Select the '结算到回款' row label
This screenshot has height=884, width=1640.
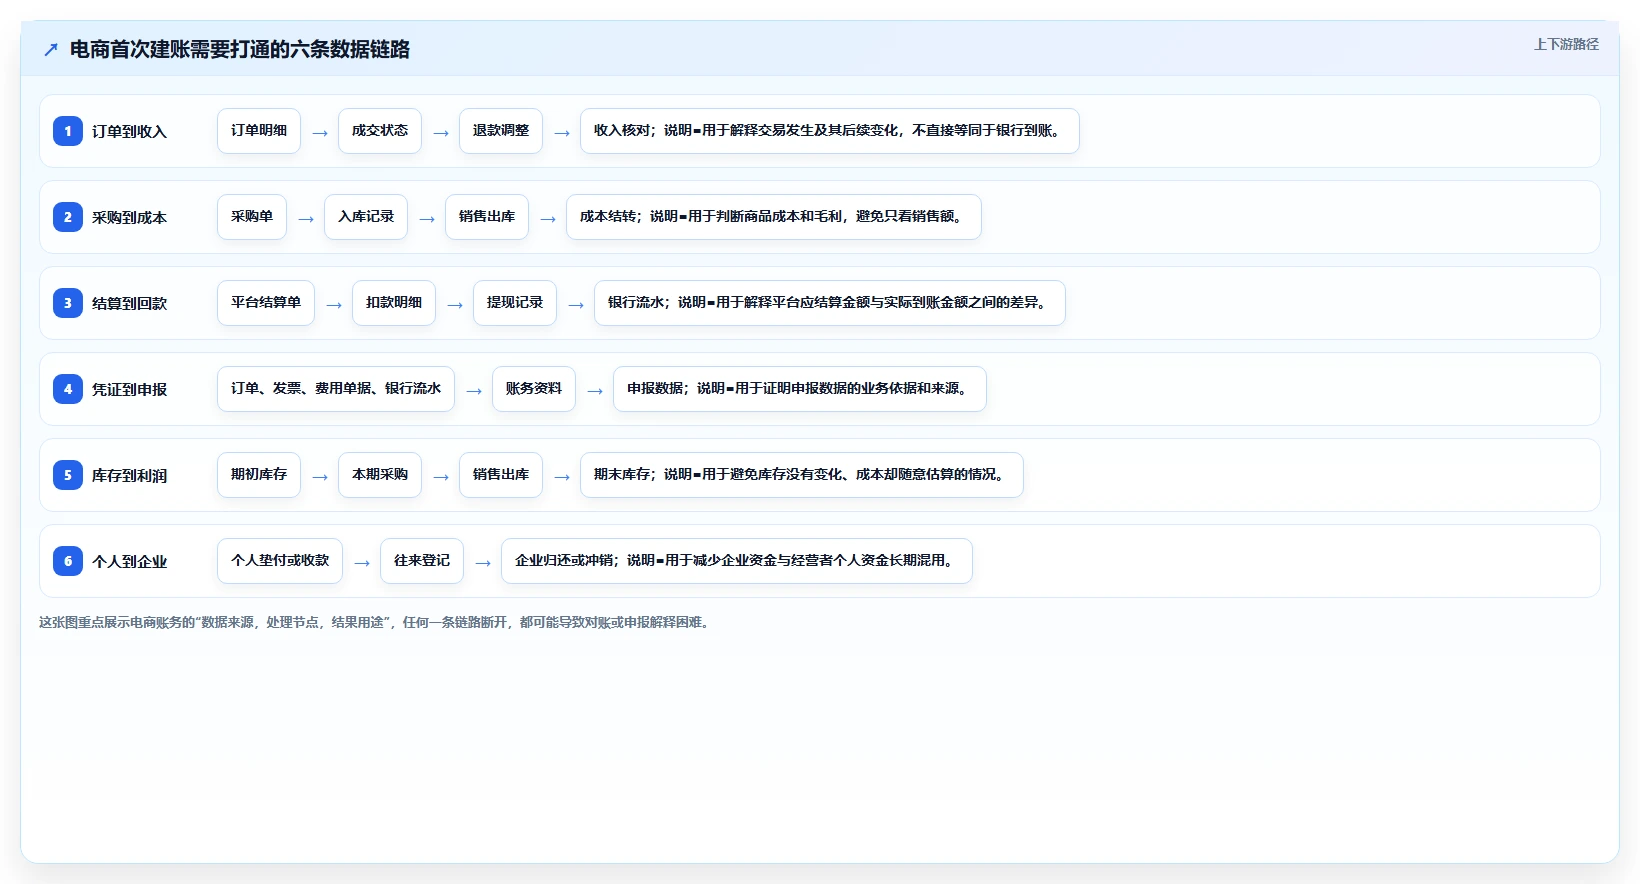129,304
